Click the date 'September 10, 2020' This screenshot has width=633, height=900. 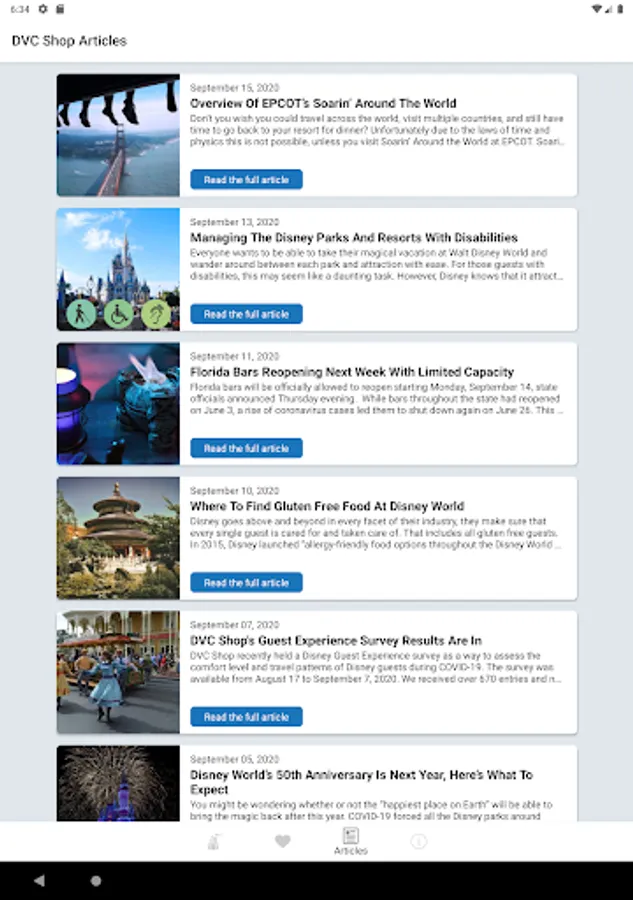tap(234, 491)
